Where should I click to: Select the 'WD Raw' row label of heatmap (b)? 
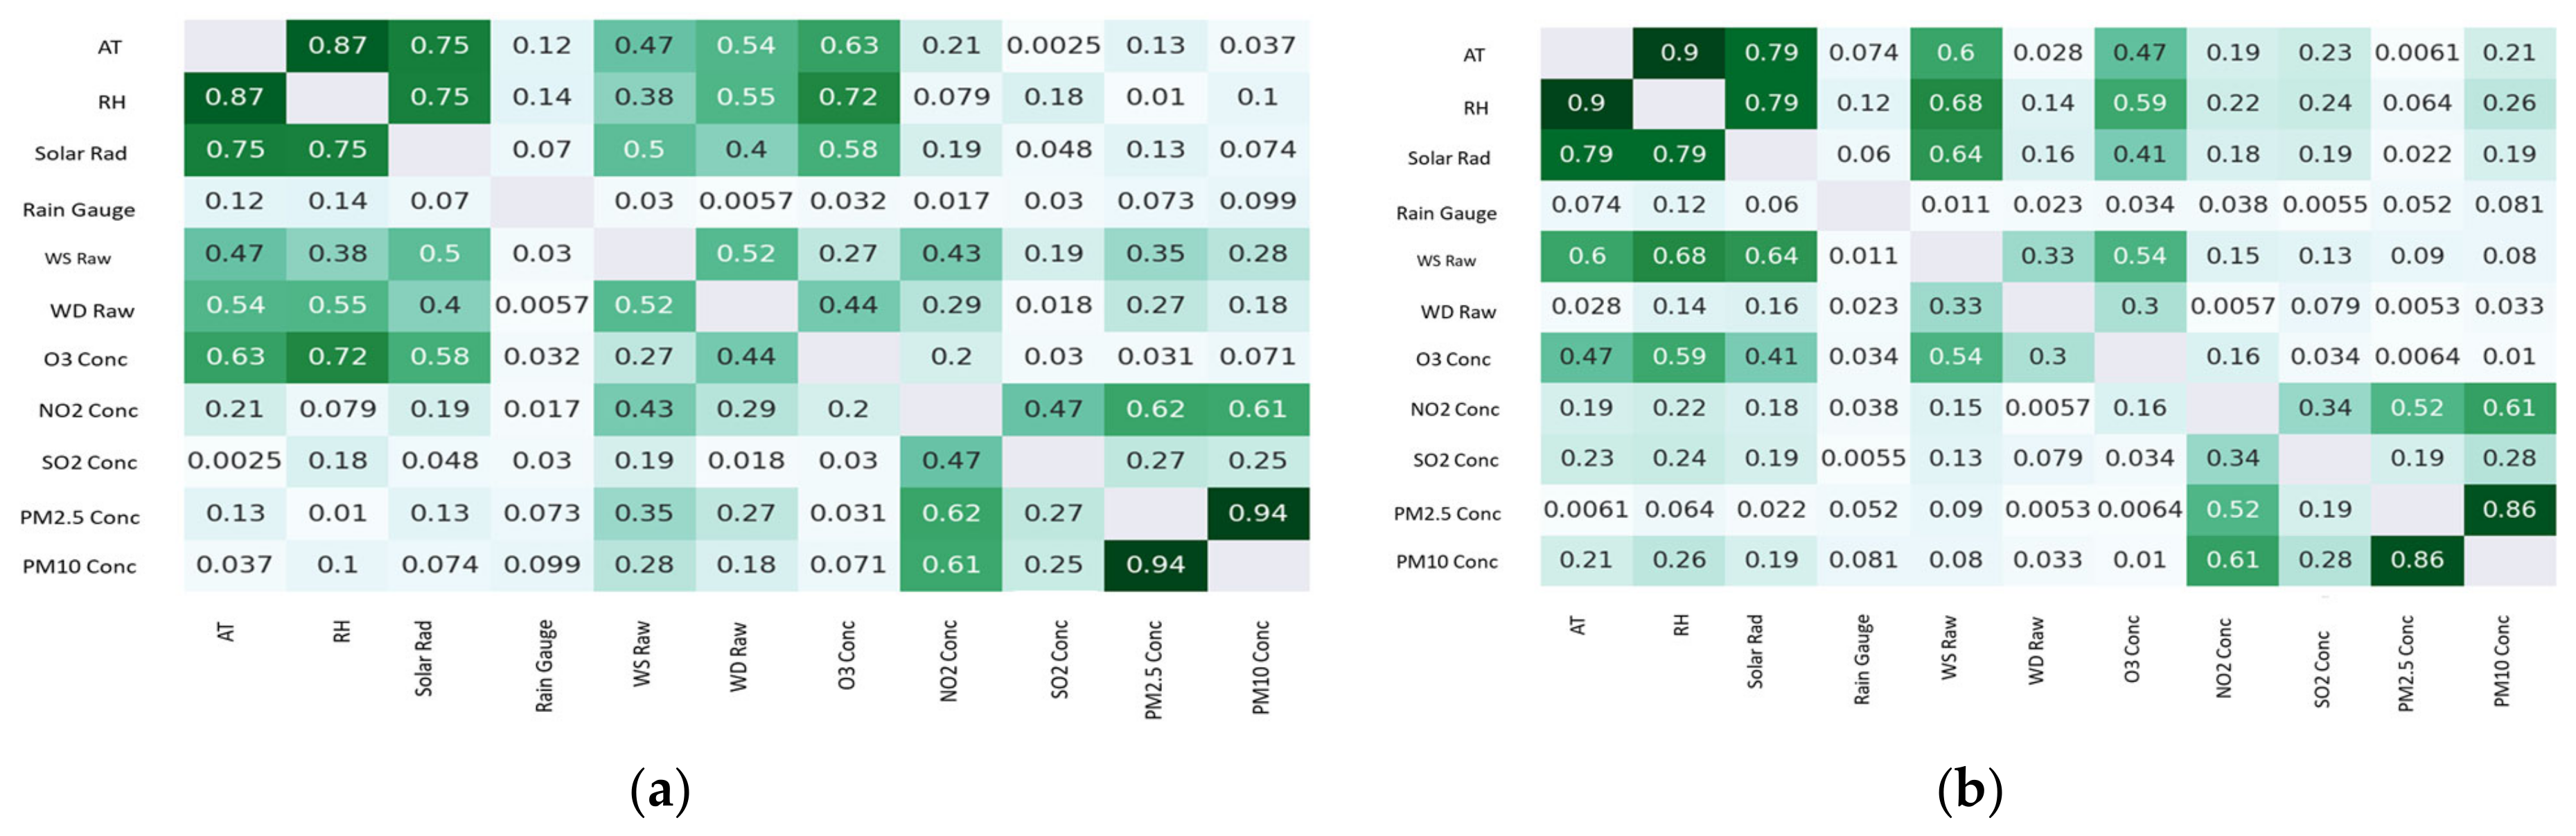(1458, 312)
